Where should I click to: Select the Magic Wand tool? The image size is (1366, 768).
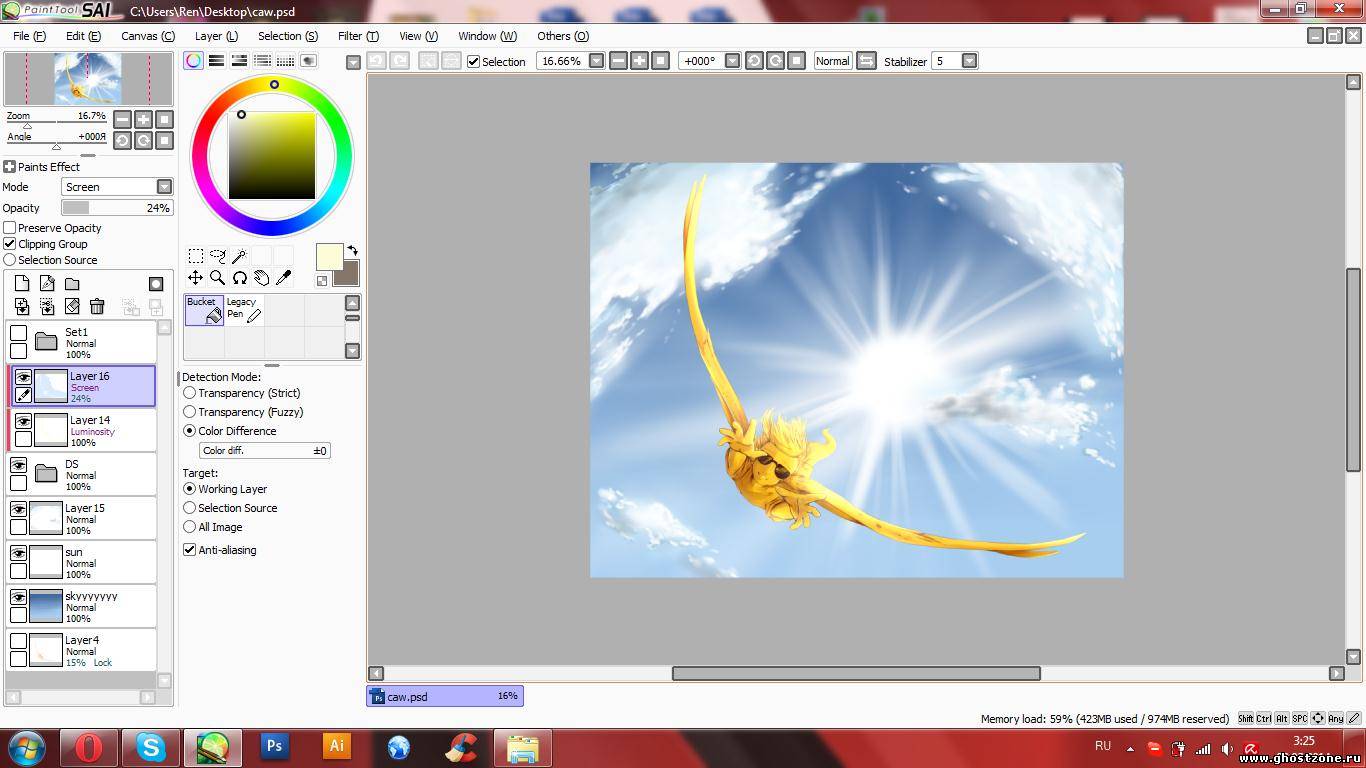240,256
